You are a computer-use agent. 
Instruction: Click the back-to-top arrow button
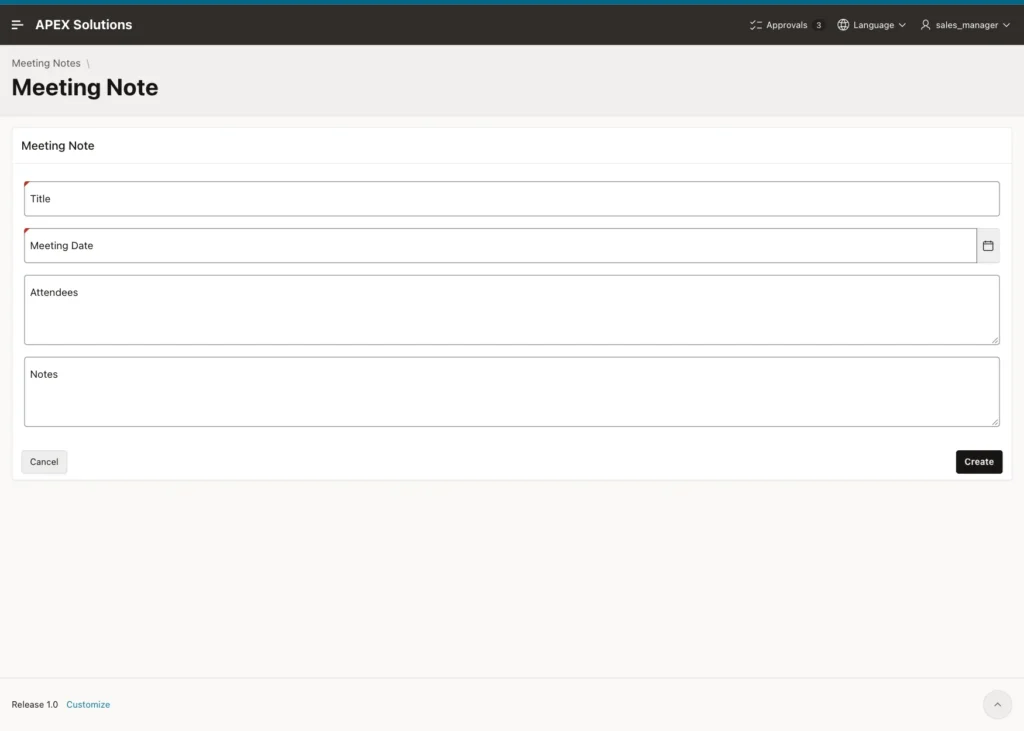click(997, 704)
